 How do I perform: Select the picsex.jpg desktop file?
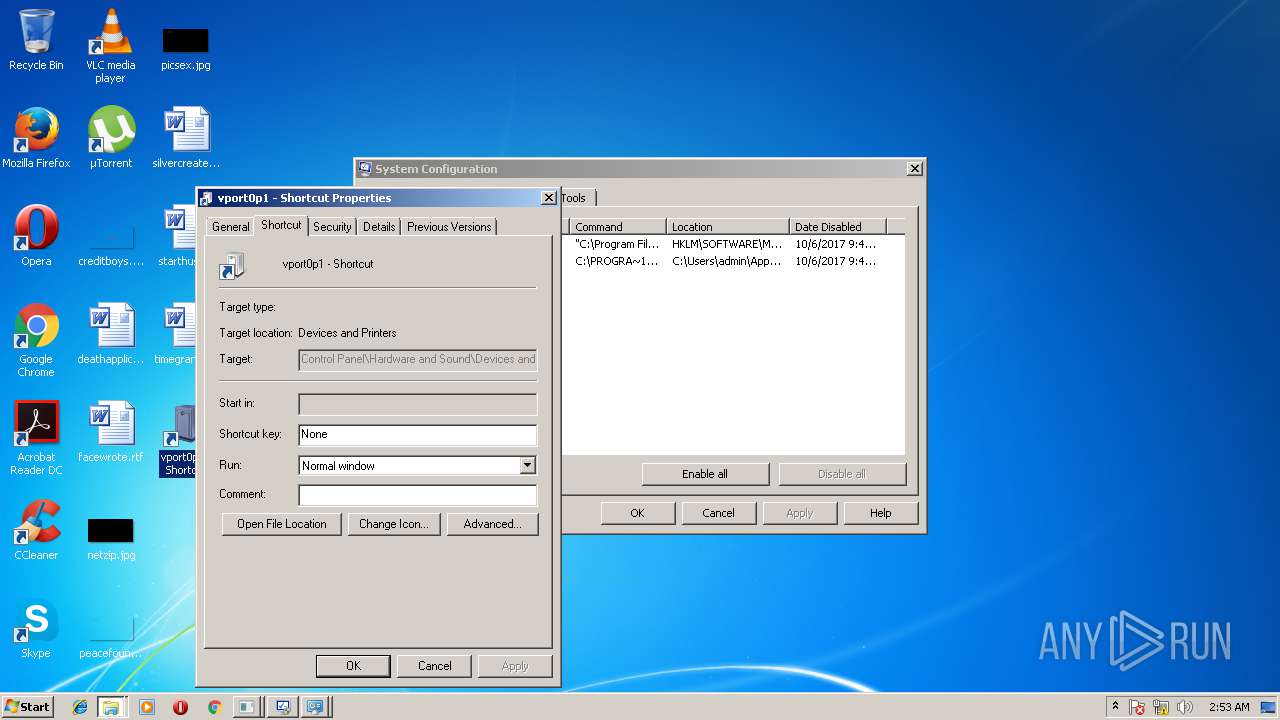click(x=185, y=48)
